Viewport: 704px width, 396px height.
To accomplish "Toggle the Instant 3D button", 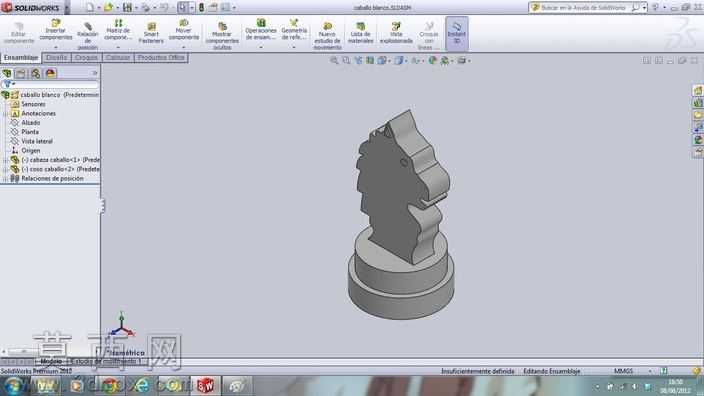I will pyautogui.click(x=457, y=33).
